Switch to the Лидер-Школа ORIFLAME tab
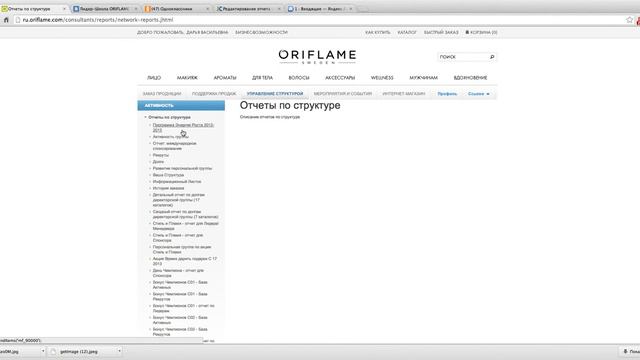Screen dimensions: 640x360 pyautogui.click(x=104, y=9)
